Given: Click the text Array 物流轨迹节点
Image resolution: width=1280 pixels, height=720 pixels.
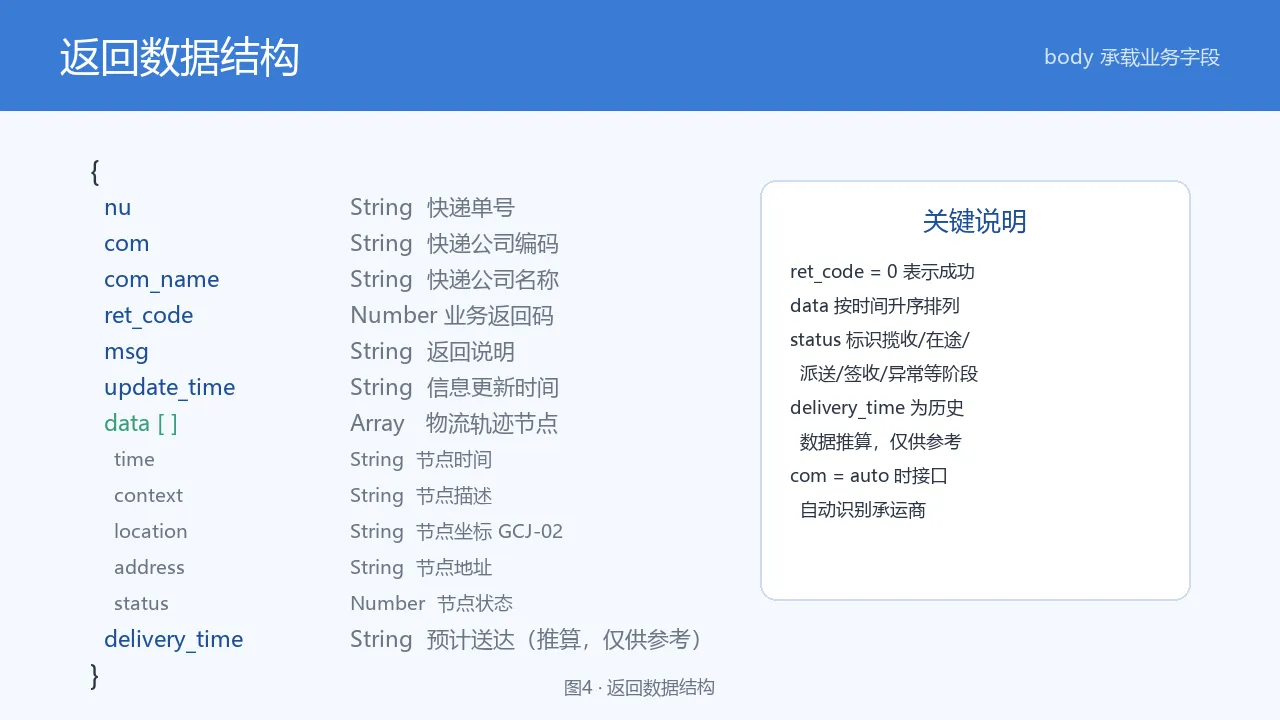Looking at the screenshot, I should click(x=454, y=424).
